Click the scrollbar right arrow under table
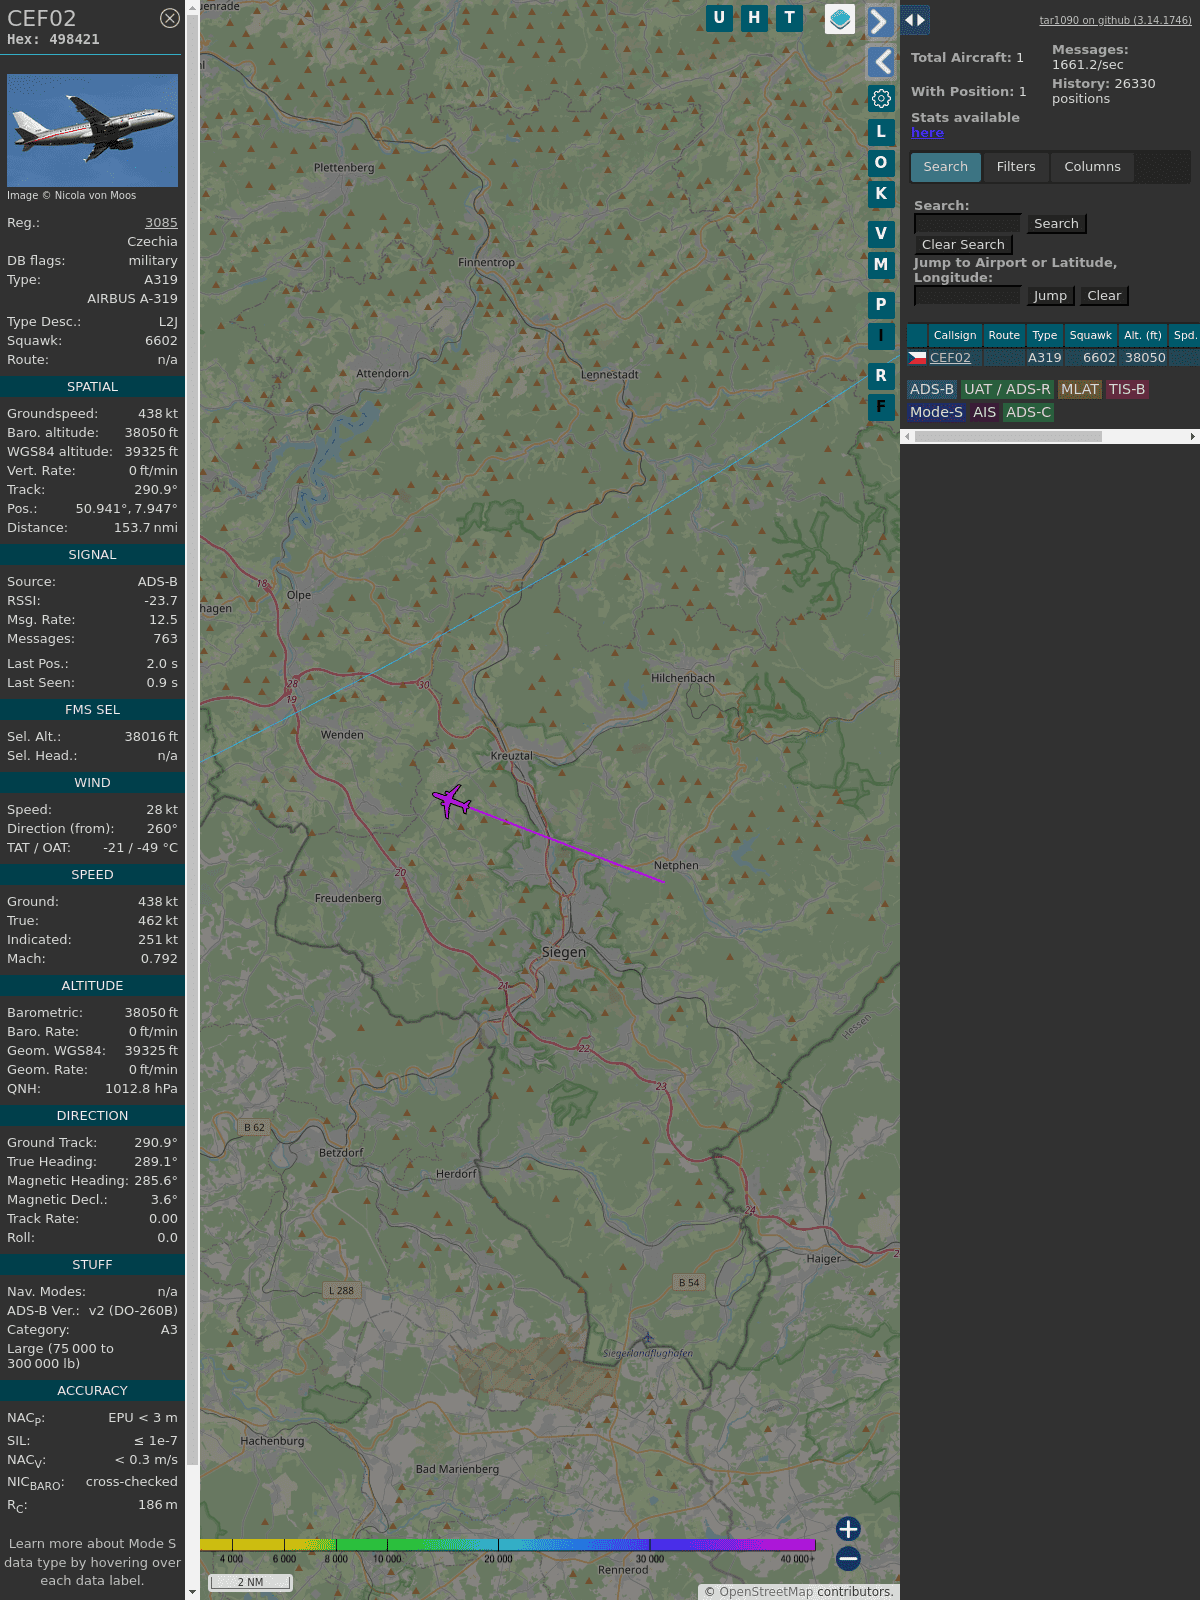1200x1600 pixels. 1193,437
